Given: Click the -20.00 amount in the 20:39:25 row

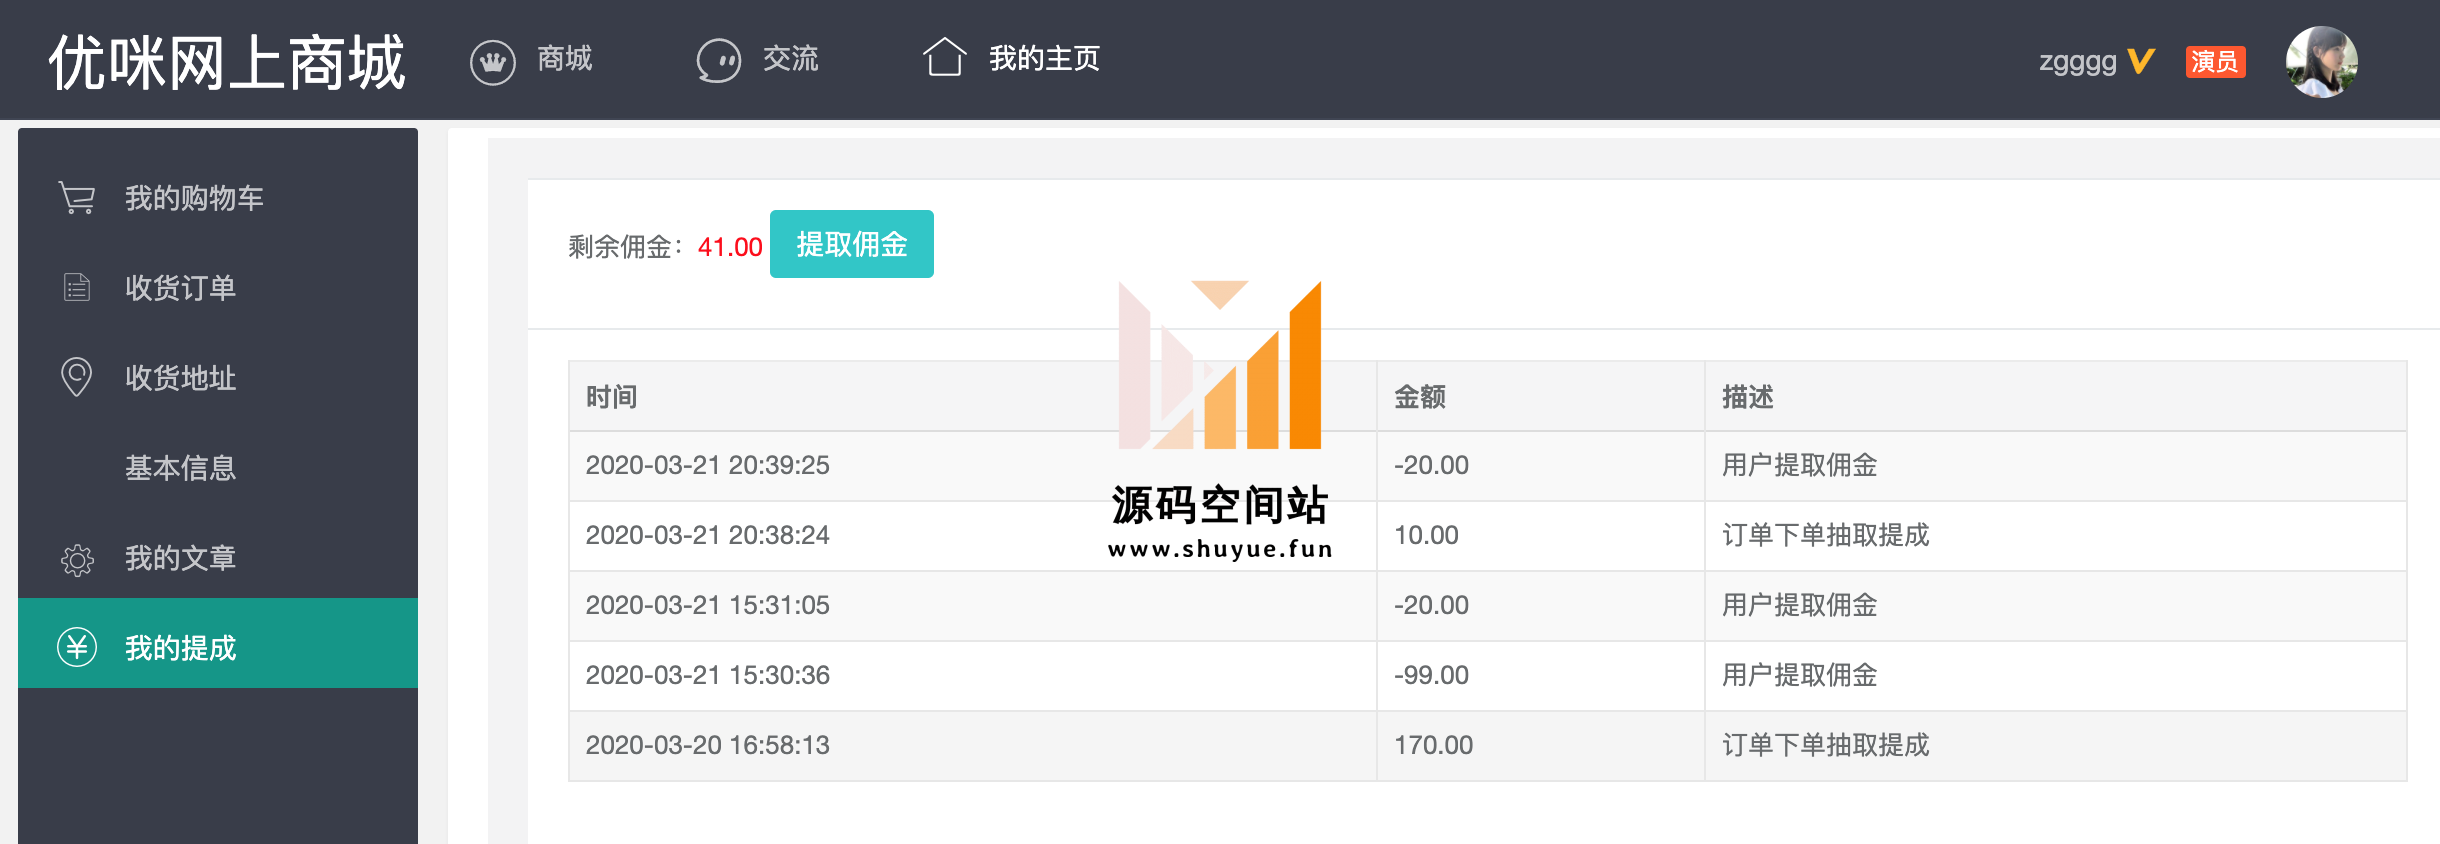Looking at the screenshot, I should point(1432,465).
